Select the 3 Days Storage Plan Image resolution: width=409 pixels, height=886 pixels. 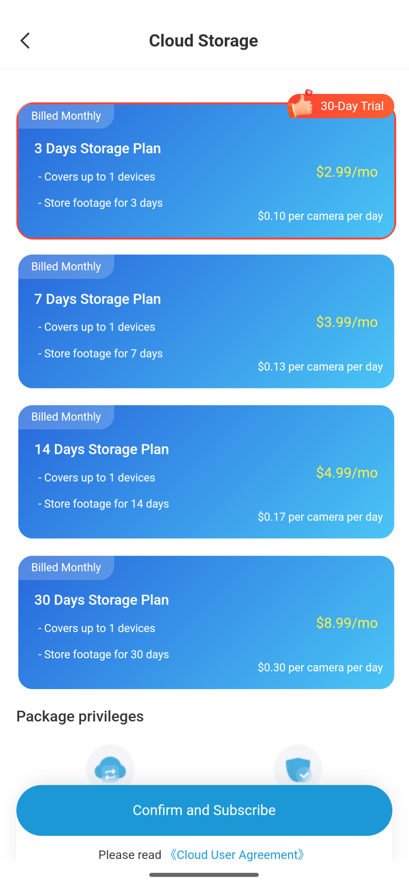[206, 171]
